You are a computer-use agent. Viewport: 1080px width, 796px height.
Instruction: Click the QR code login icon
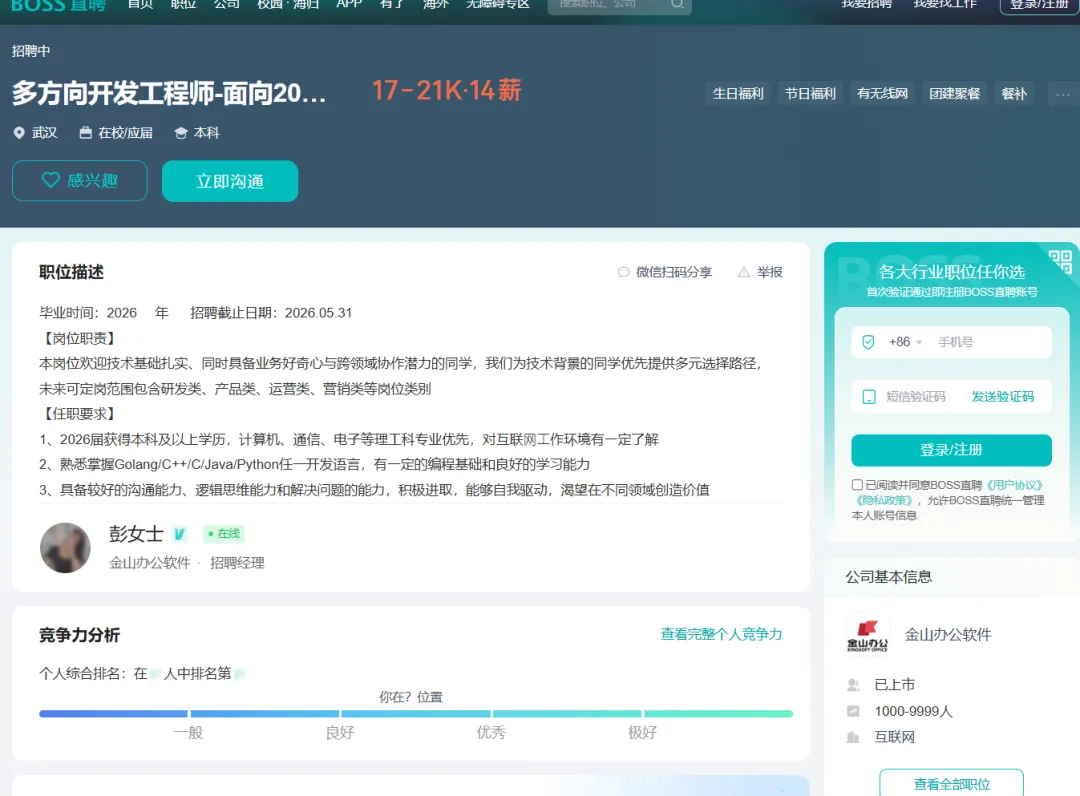point(1060,262)
